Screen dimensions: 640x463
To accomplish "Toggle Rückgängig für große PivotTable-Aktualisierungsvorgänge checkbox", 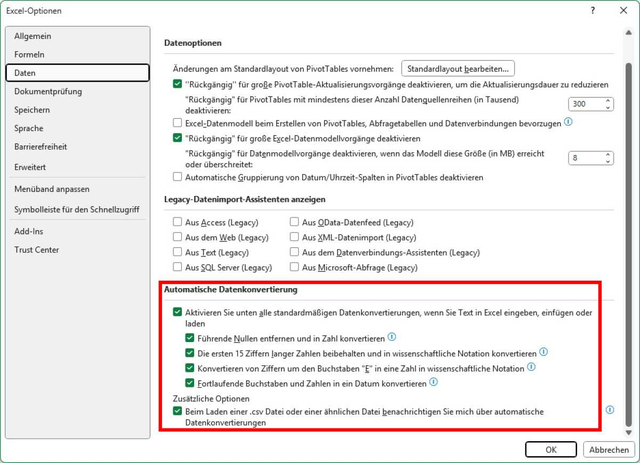I will (x=177, y=84).
